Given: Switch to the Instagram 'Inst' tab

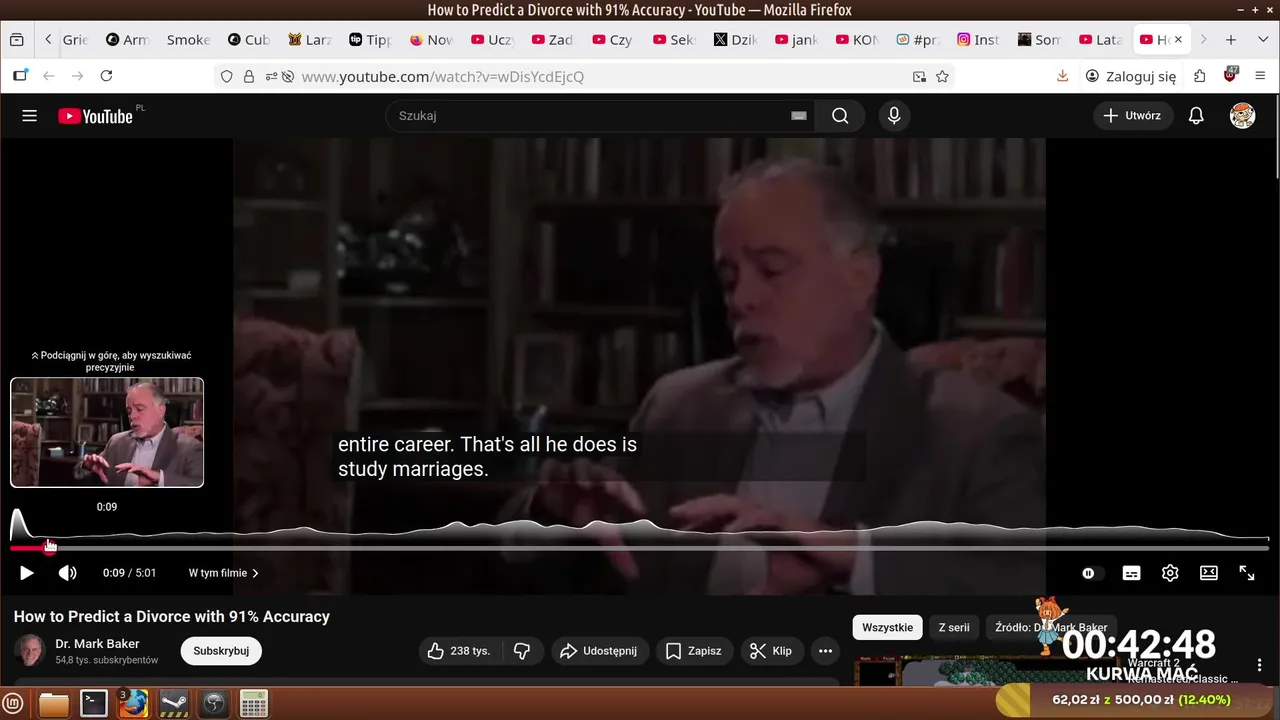Looking at the screenshot, I should point(978,40).
